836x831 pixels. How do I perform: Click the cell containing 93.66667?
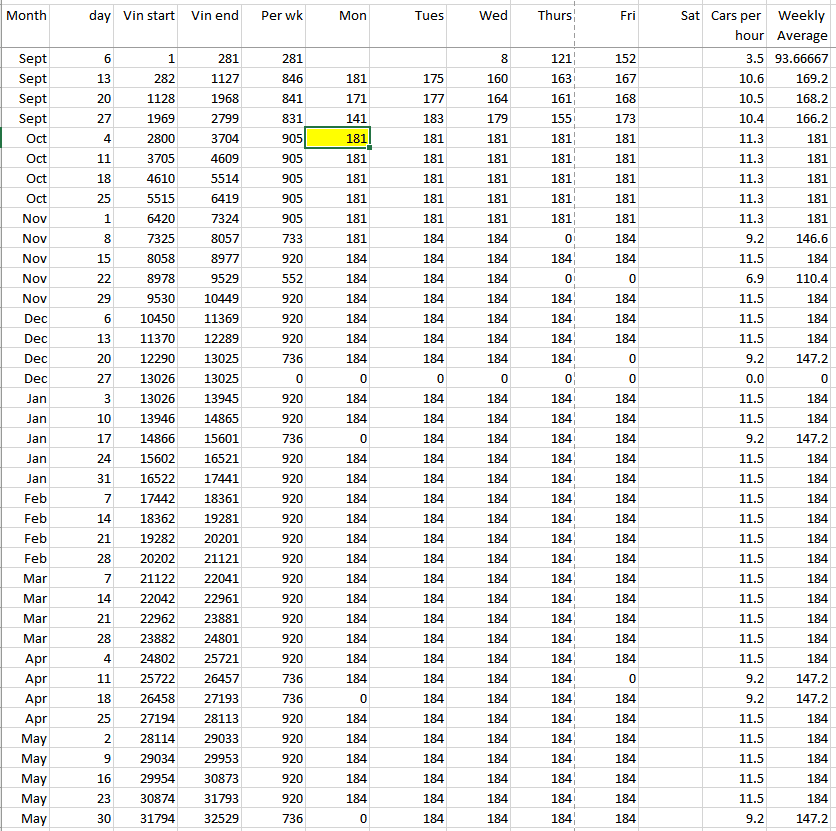click(x=801, y=59)
